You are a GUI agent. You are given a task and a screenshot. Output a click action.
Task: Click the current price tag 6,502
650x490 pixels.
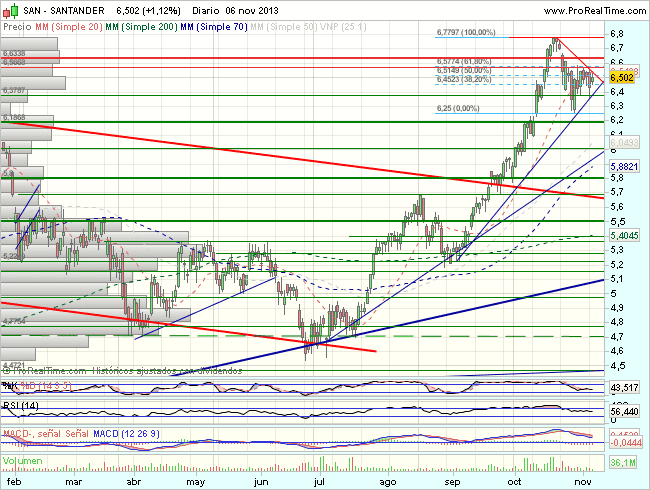(x=622, y=78)
